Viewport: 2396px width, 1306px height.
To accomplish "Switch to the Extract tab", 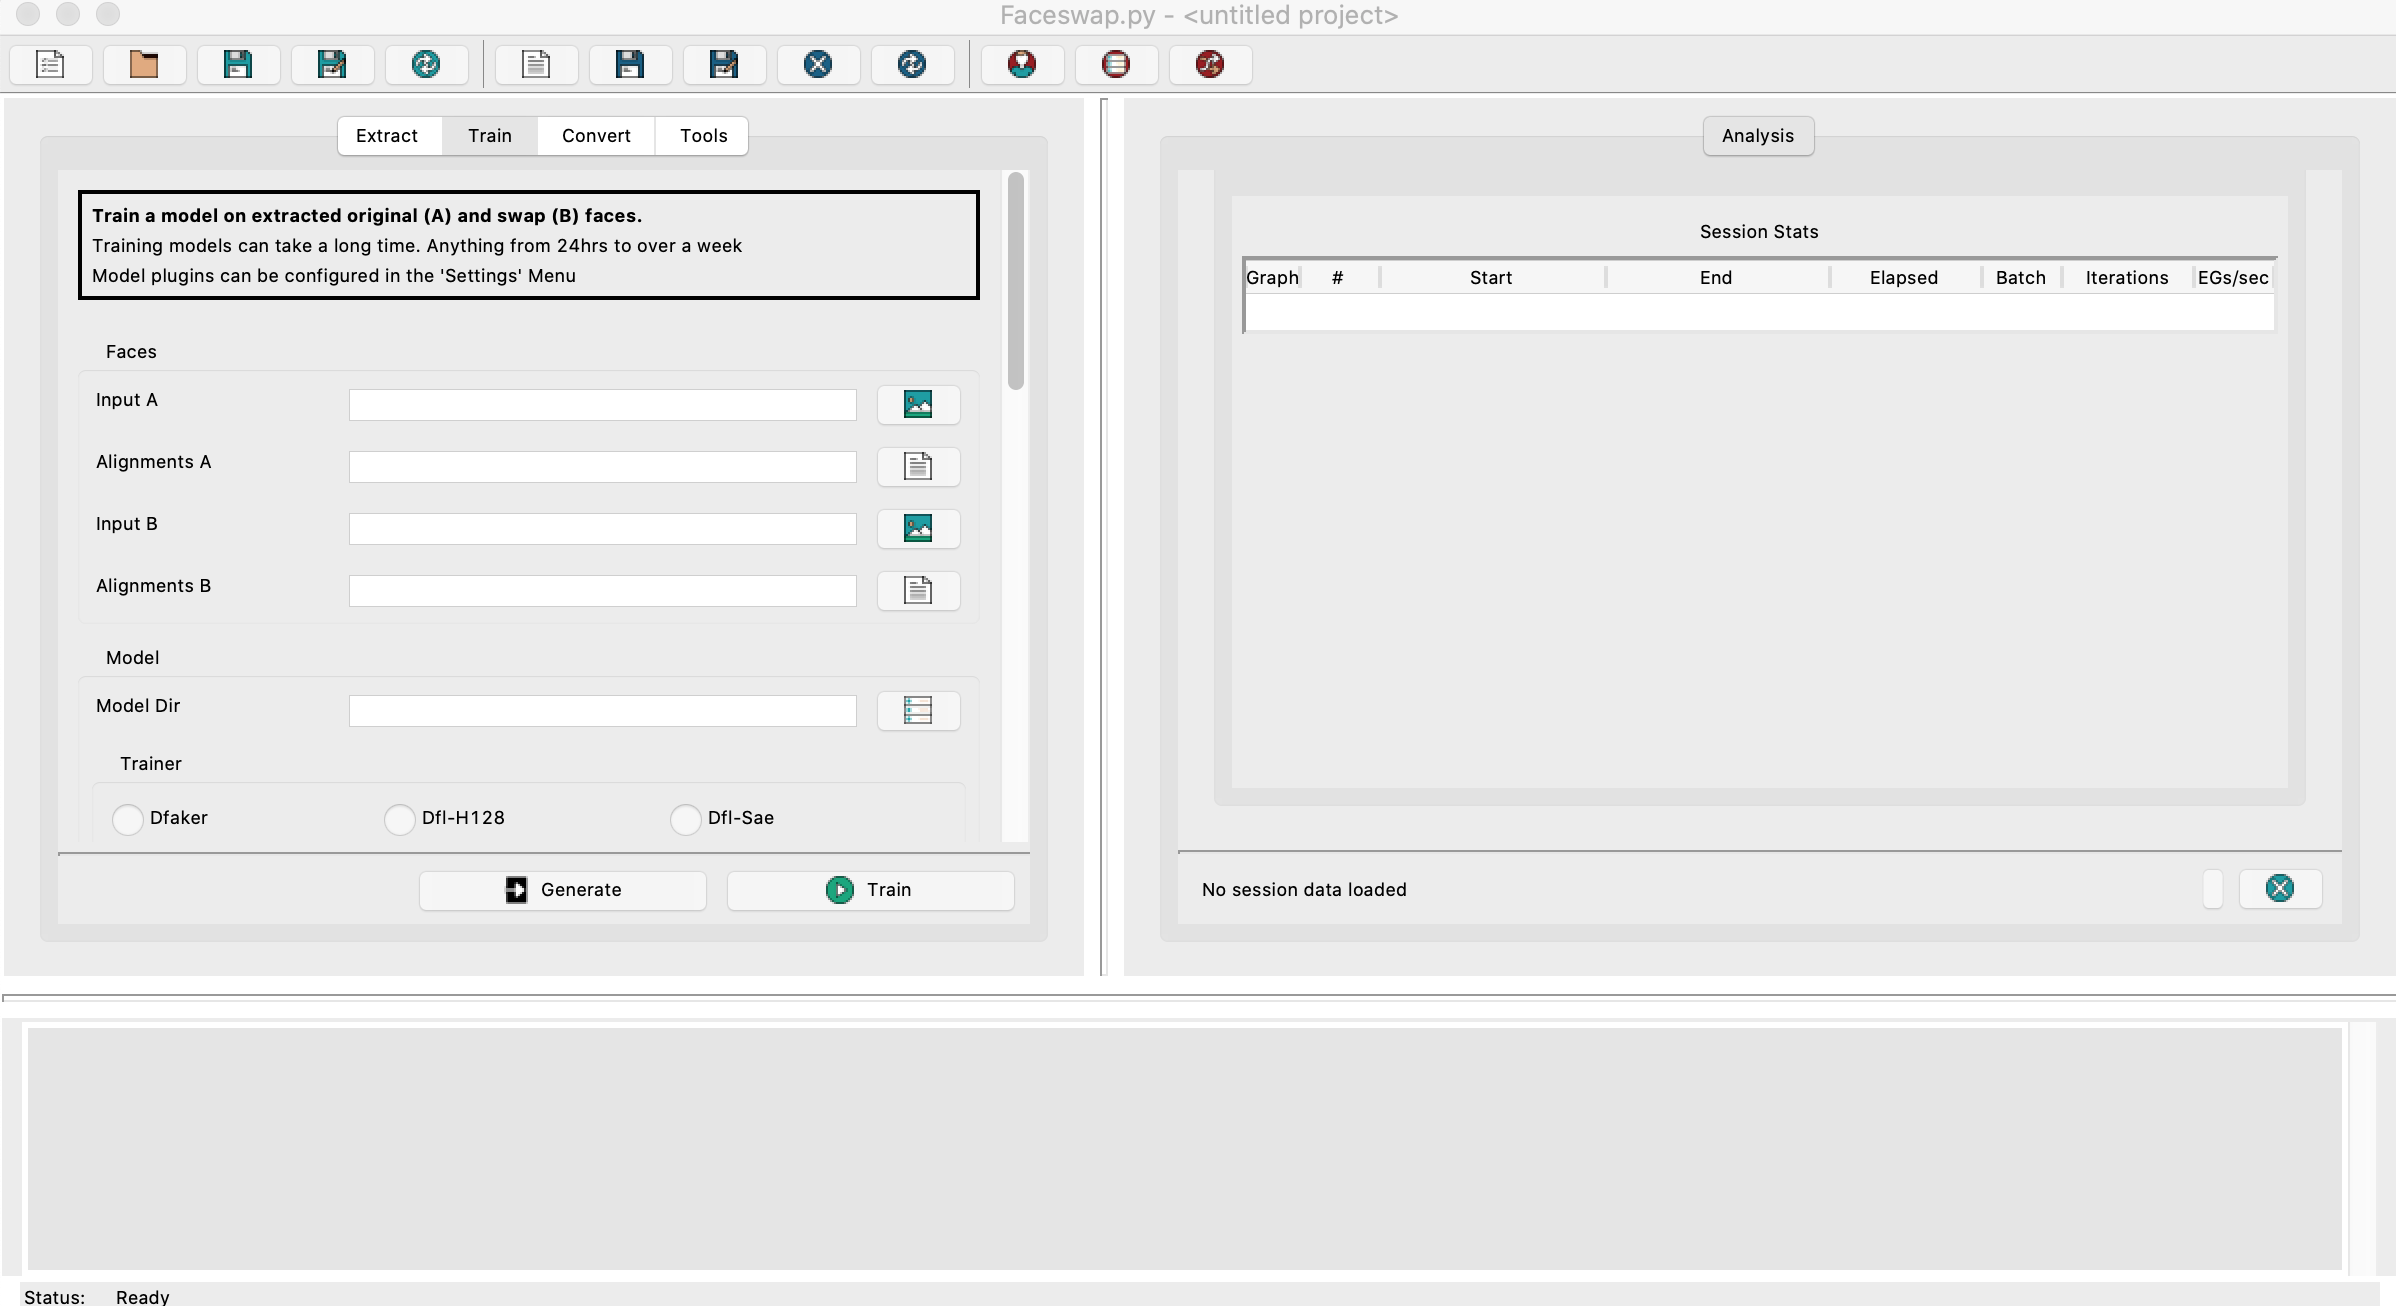I will click(387, 136).
